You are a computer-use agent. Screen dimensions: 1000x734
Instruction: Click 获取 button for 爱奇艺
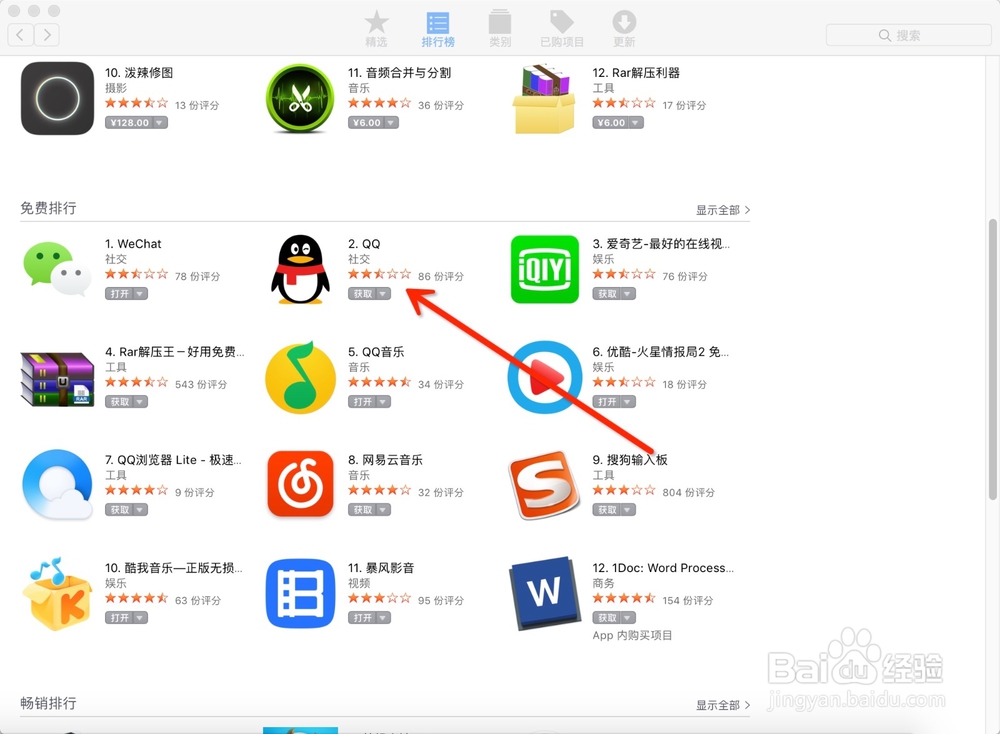(607, 293)
